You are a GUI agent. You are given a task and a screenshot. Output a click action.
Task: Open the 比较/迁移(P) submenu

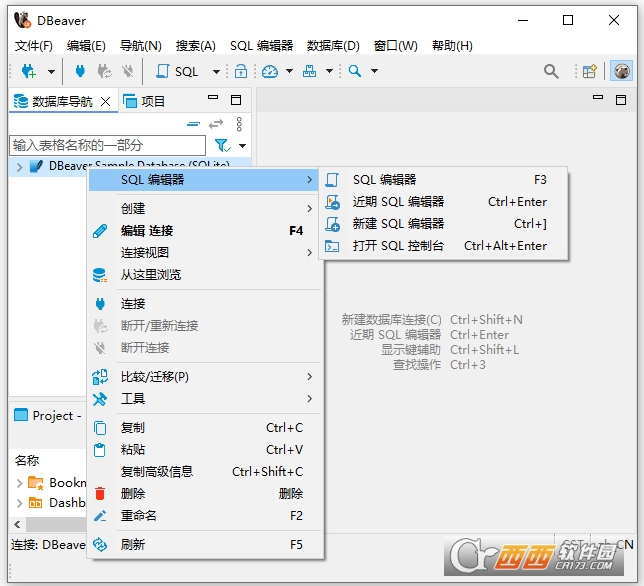(x=205, y=377)
